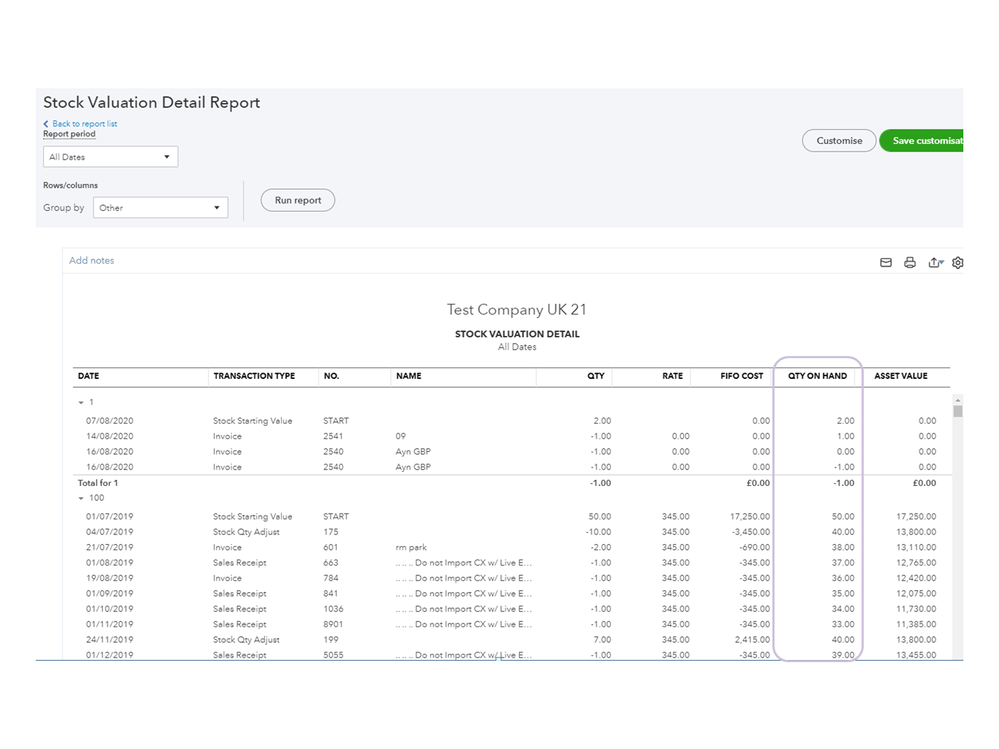Click Add notes on the report
999x749 pixels.
click(92, 261)
